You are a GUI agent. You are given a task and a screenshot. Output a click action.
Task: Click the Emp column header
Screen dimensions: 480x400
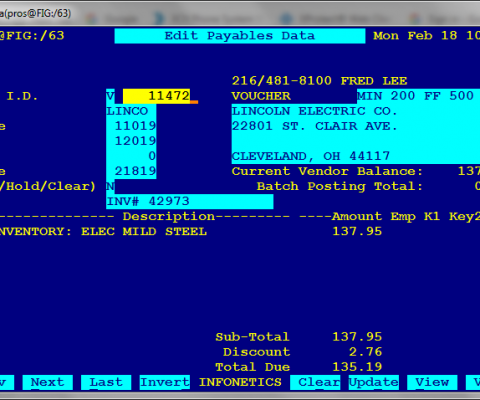click(x=403, y=217)
